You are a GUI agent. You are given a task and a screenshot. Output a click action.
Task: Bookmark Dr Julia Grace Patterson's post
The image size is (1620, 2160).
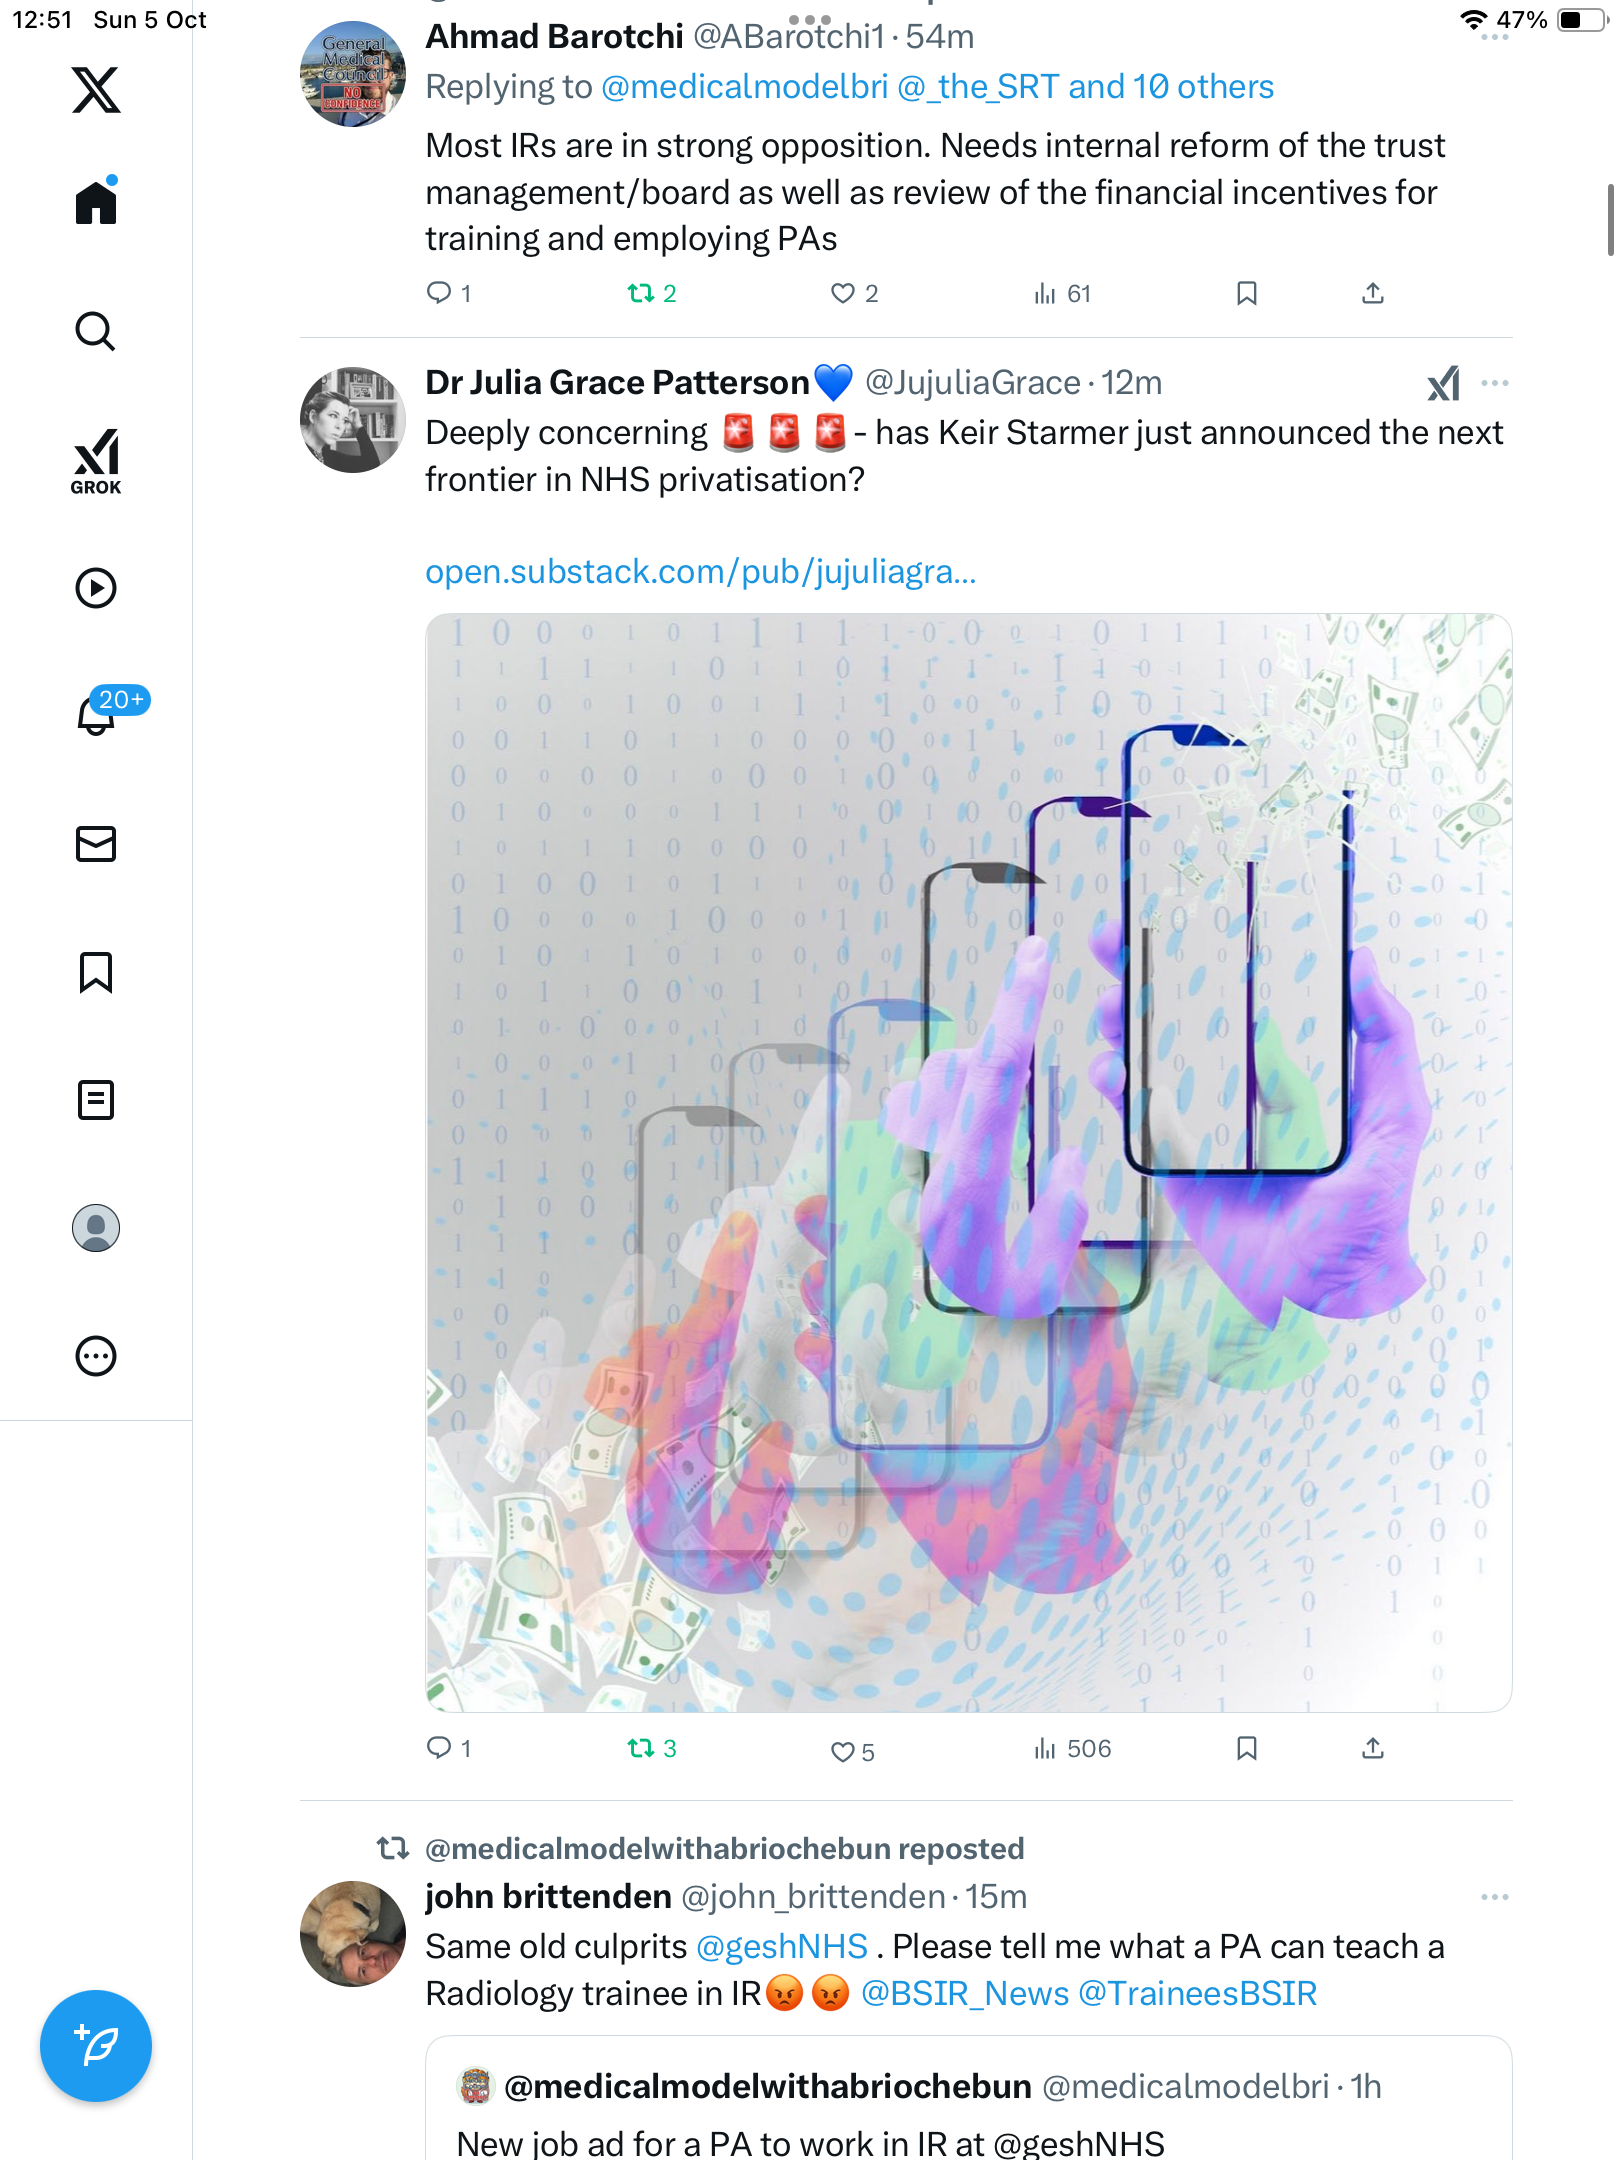point(1246,1748)
